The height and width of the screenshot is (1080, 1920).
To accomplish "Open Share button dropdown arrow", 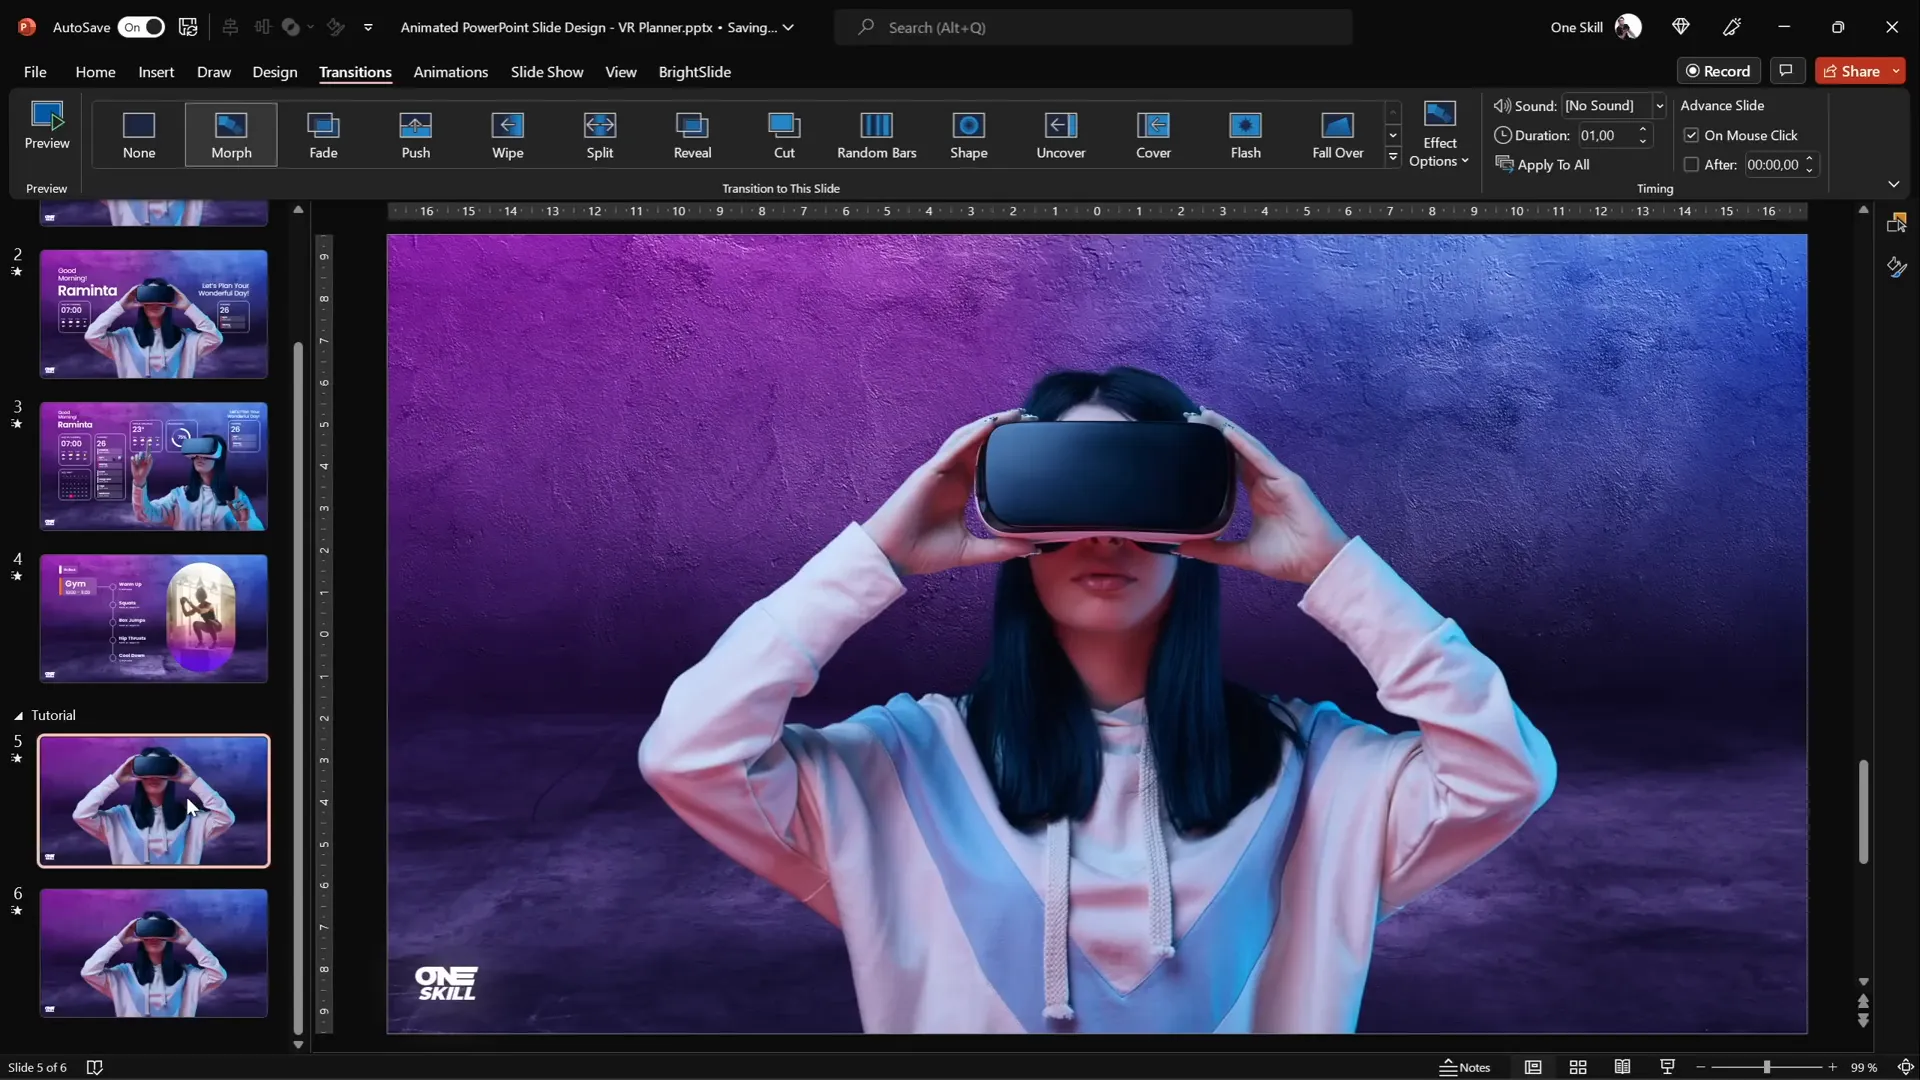I will click(x=1896, y=71).
